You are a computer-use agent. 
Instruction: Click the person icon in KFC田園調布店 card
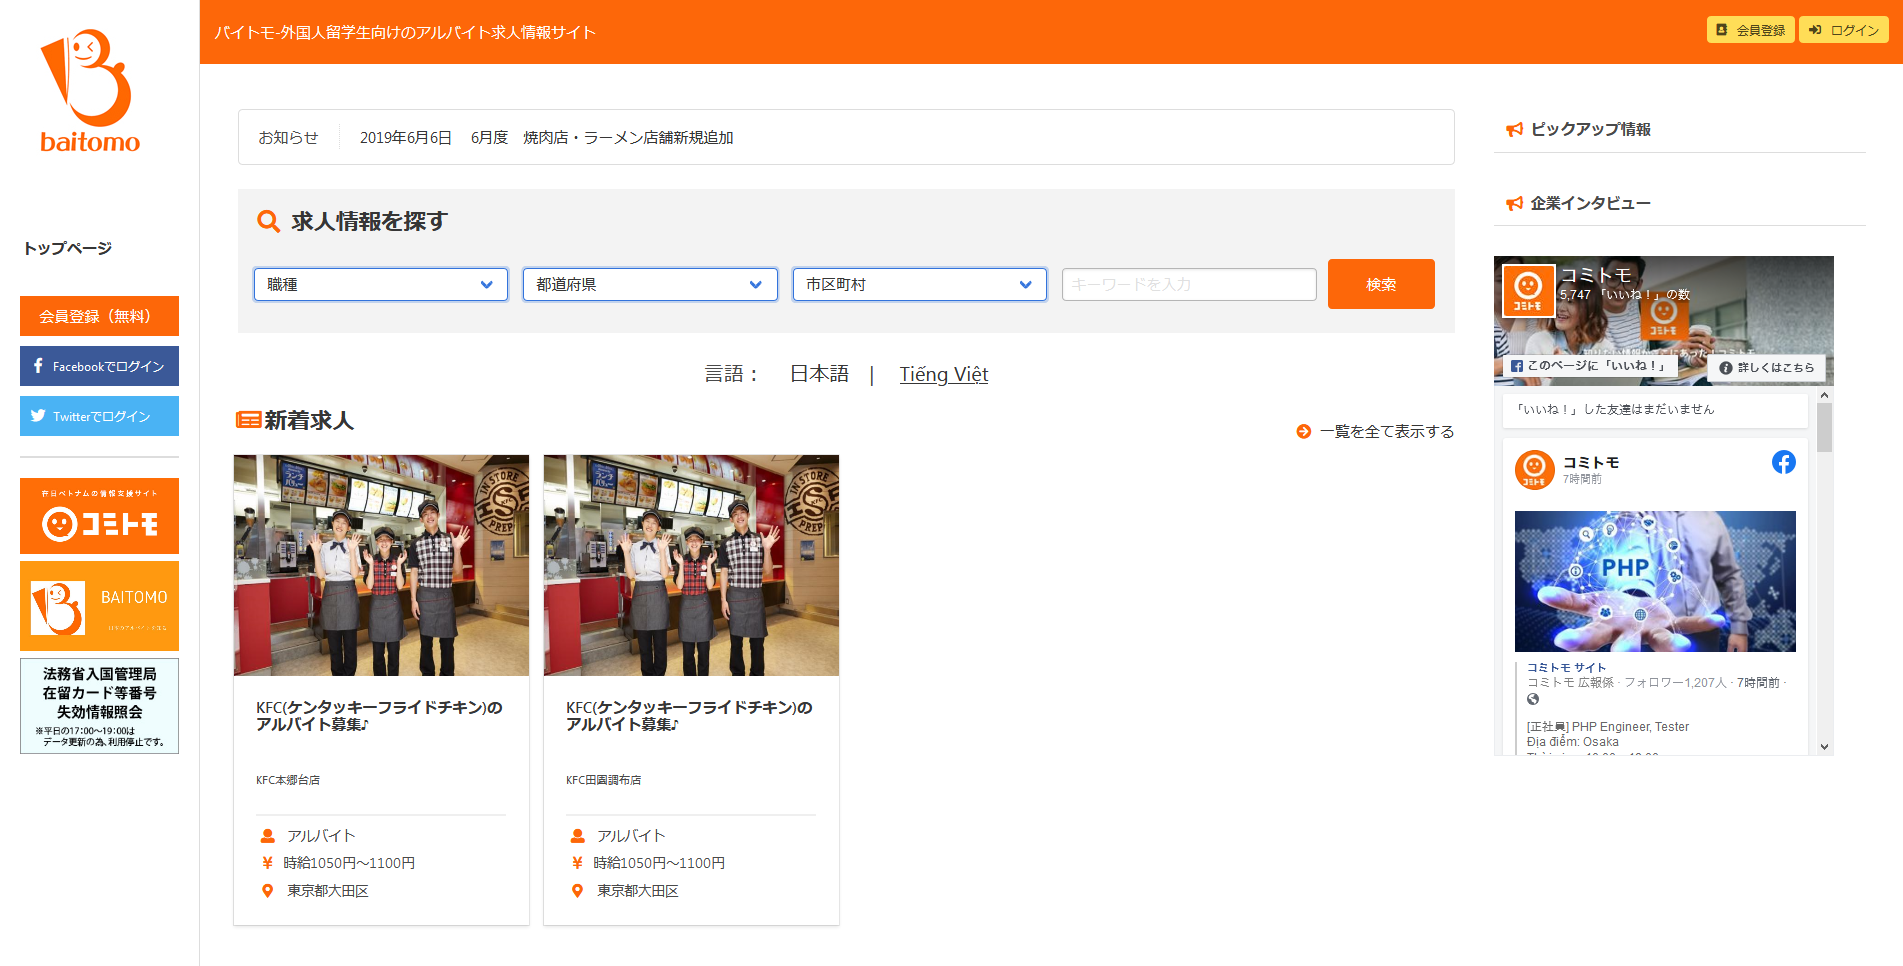click(578, 836)
